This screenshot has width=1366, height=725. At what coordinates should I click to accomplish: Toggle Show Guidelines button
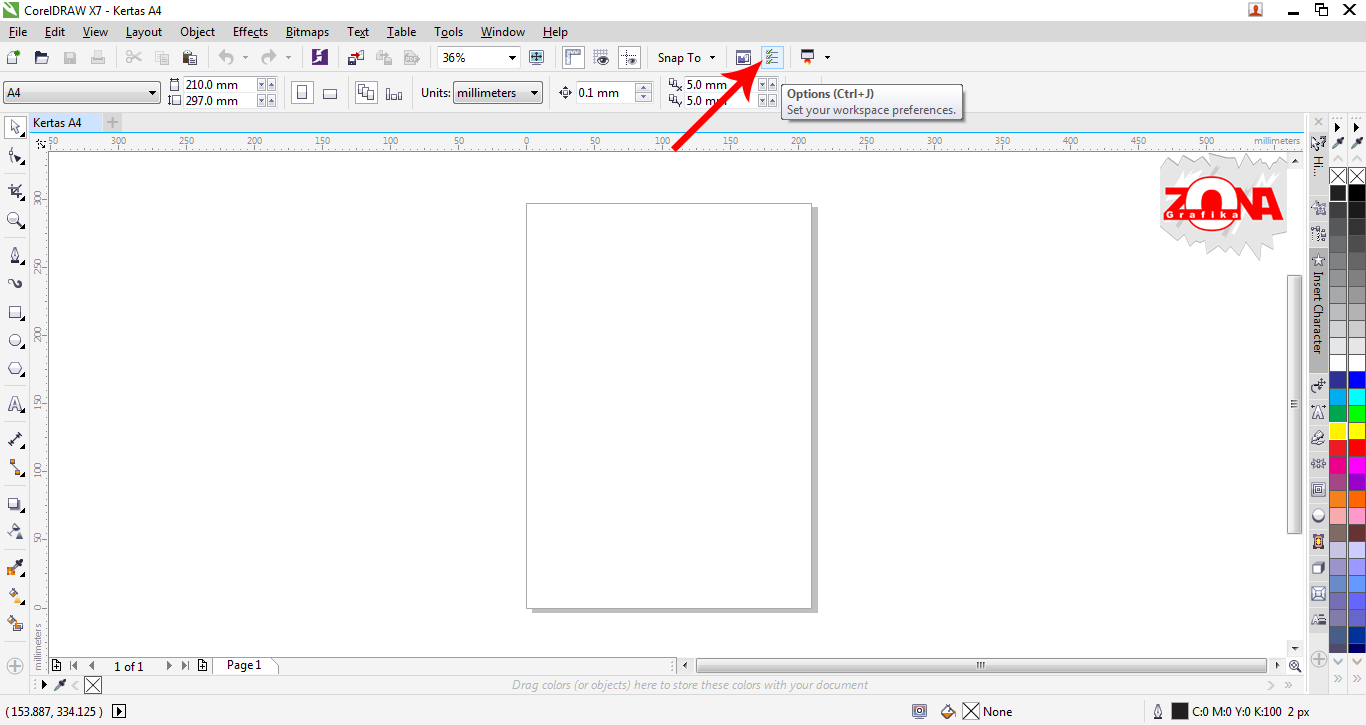[629, 58]
